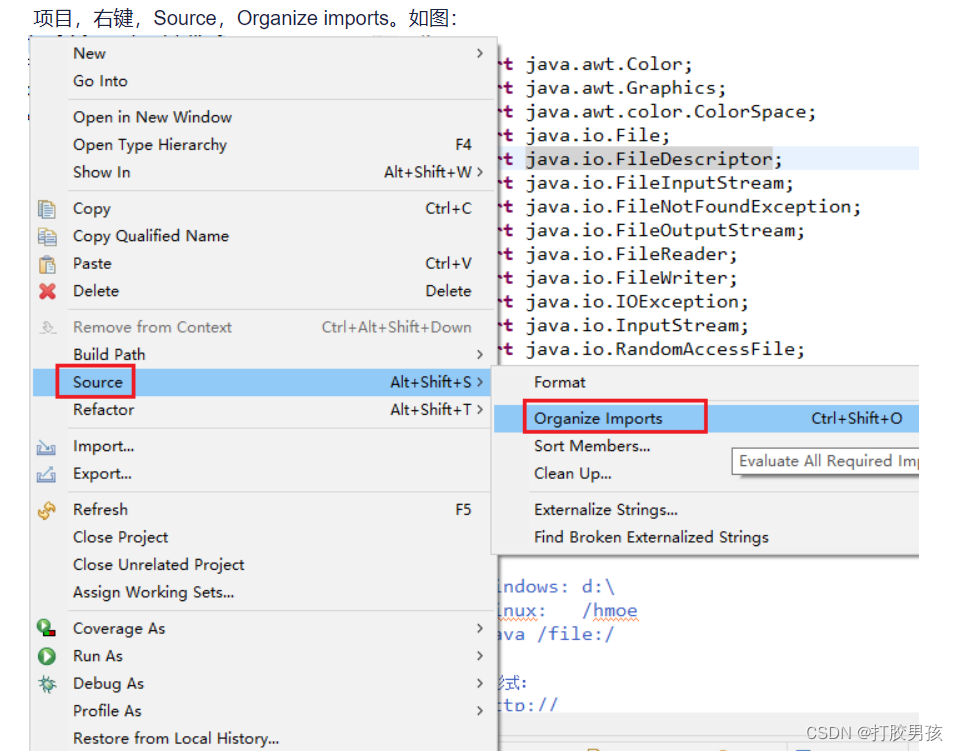This screenshot has width=958, height=751.
Task: Select Export... menu entry
Action: [x=263, y=474]
